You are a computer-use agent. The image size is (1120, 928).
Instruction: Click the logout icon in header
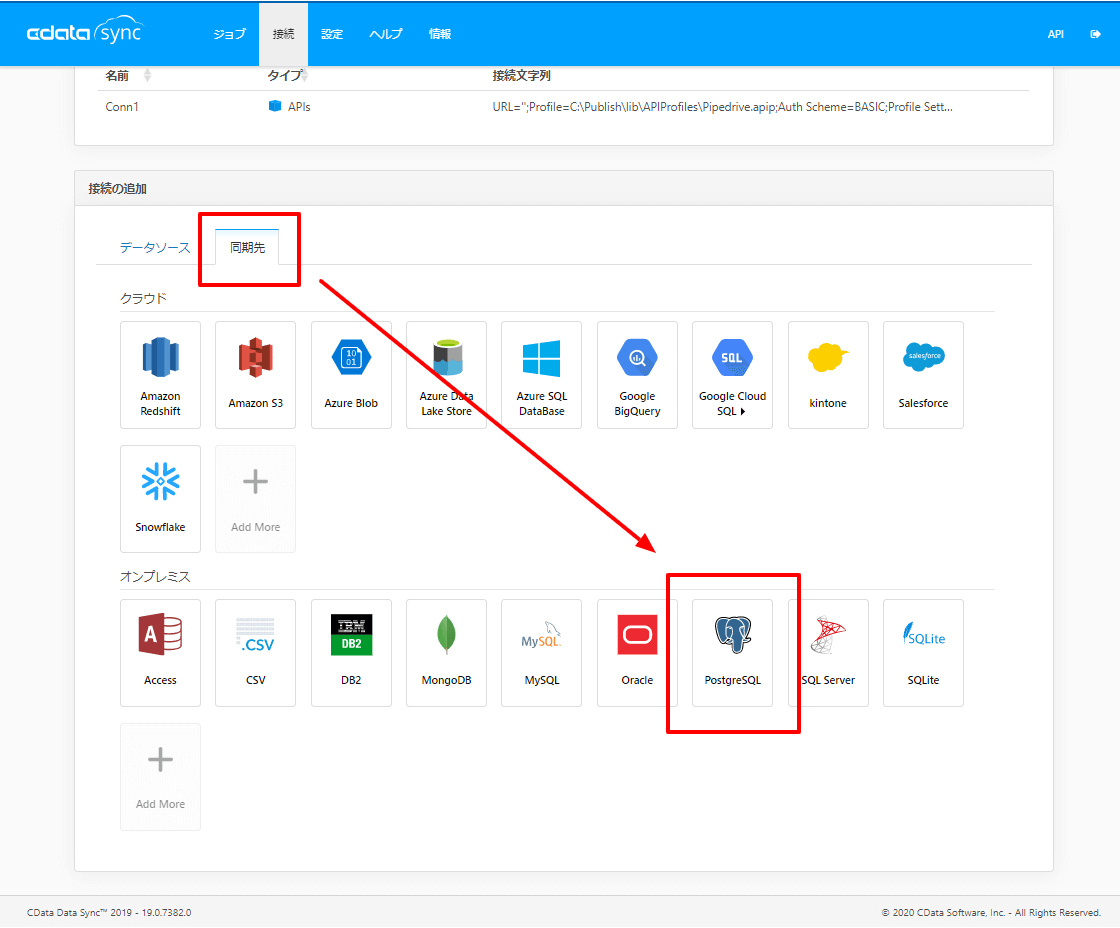pyautogui.click(x=1095, y=34)
